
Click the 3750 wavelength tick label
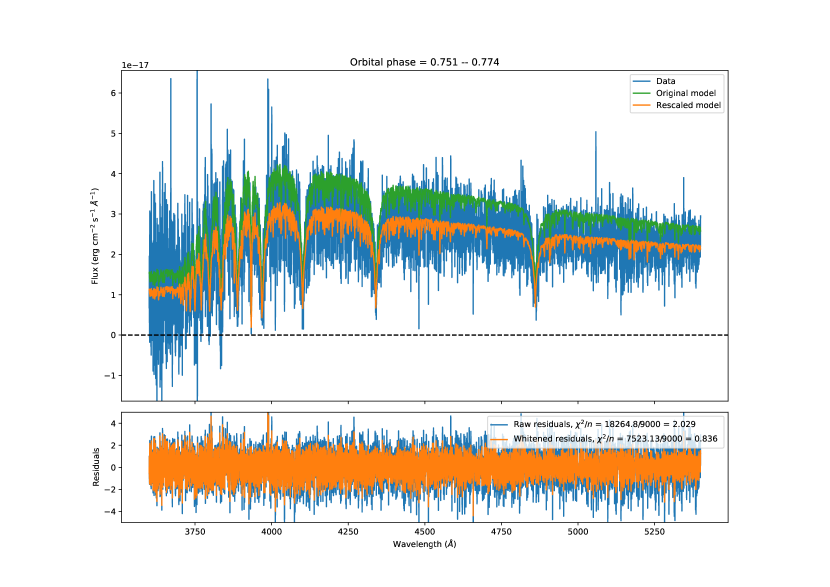[x=195, y=531]
